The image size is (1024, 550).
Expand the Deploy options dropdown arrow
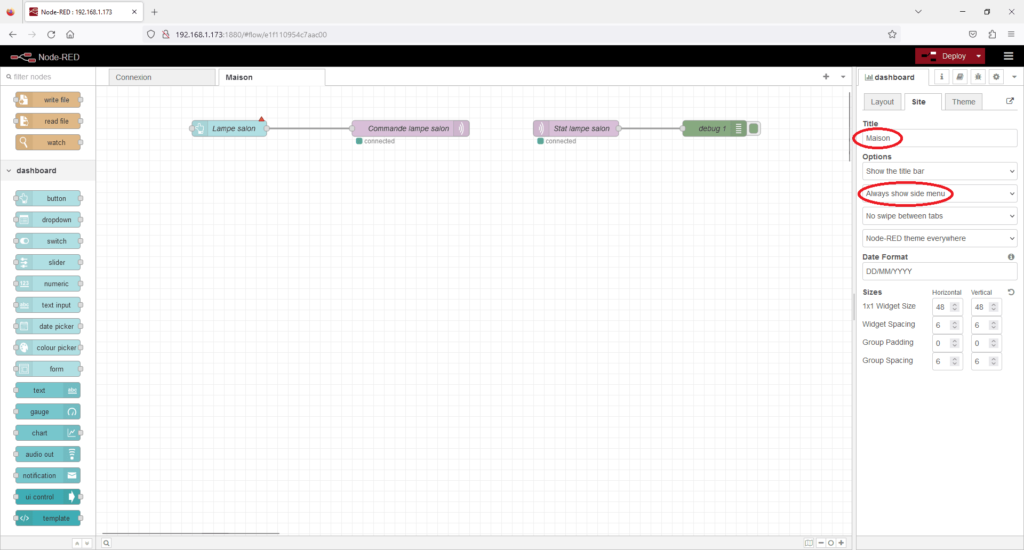[x=979, y=56]
